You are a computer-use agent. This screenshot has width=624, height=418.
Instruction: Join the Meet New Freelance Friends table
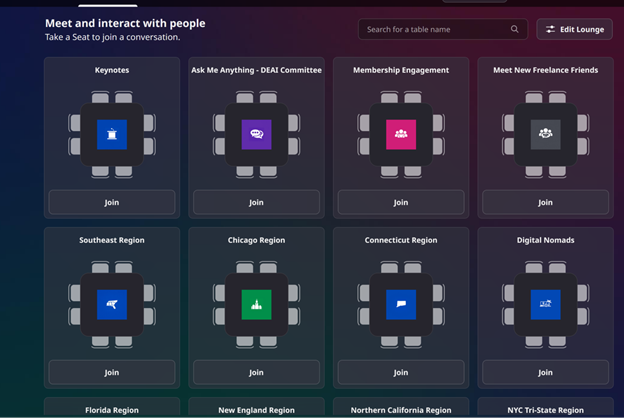pos(545,202)
